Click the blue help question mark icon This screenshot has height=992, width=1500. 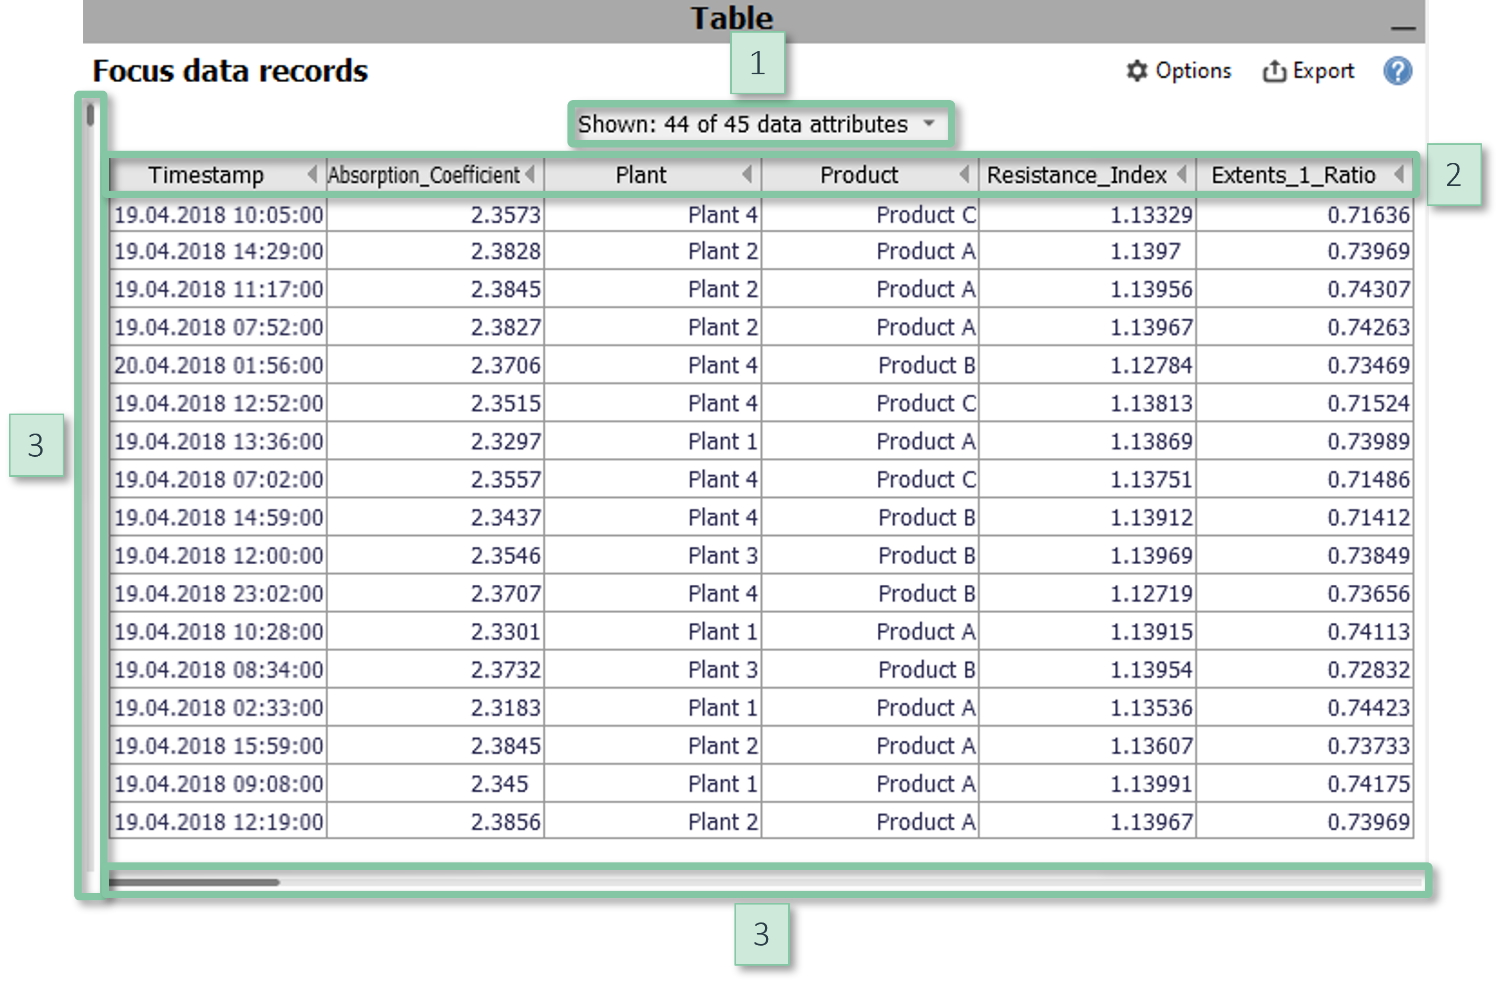1397,71
